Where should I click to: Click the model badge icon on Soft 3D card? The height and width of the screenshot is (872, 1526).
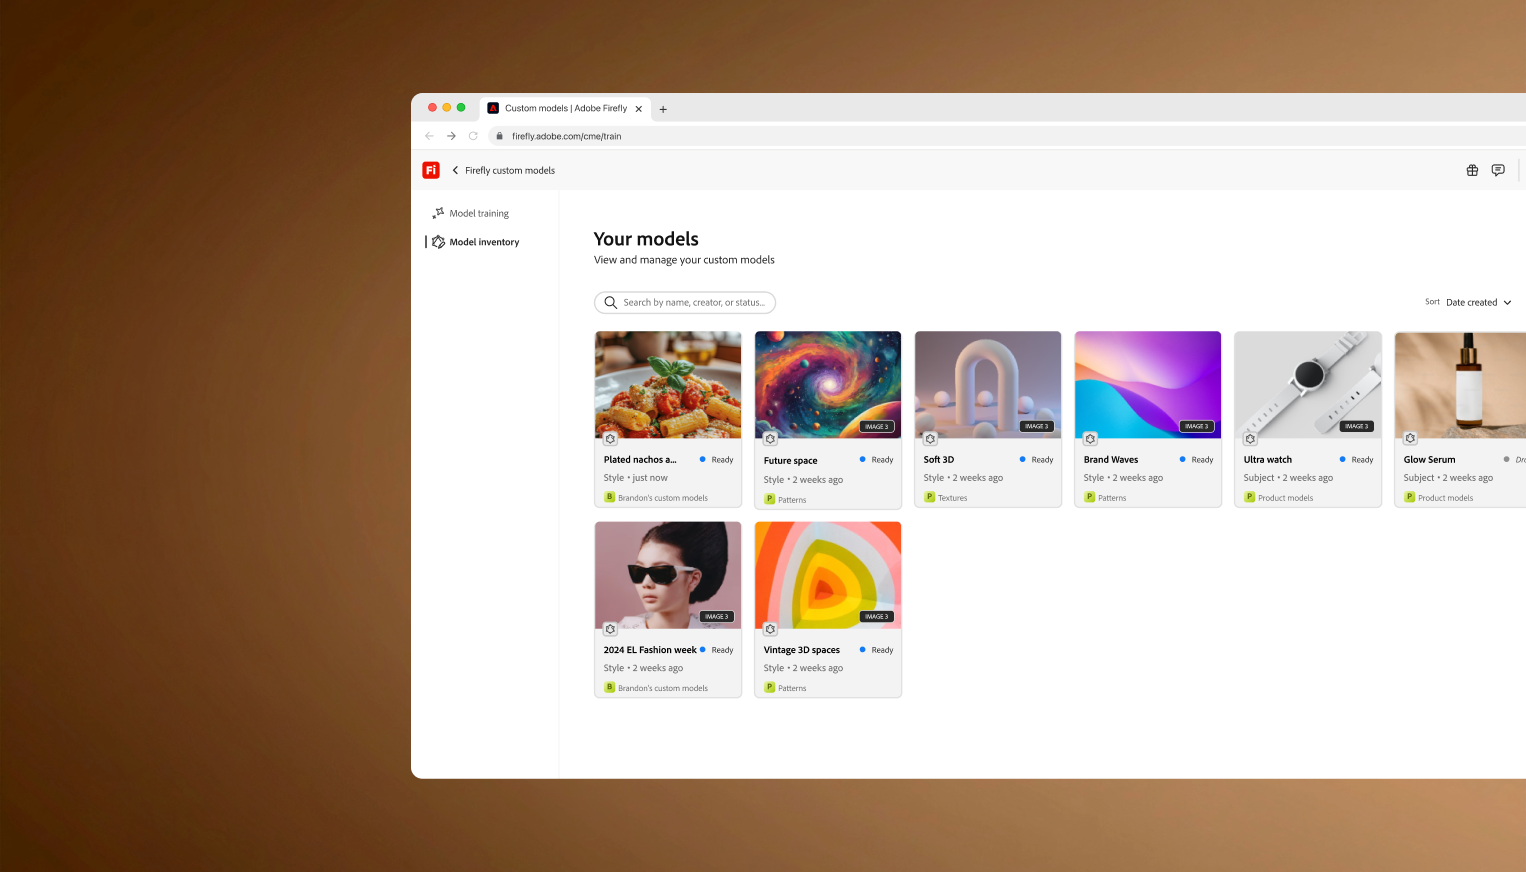[x=930, y=439]
